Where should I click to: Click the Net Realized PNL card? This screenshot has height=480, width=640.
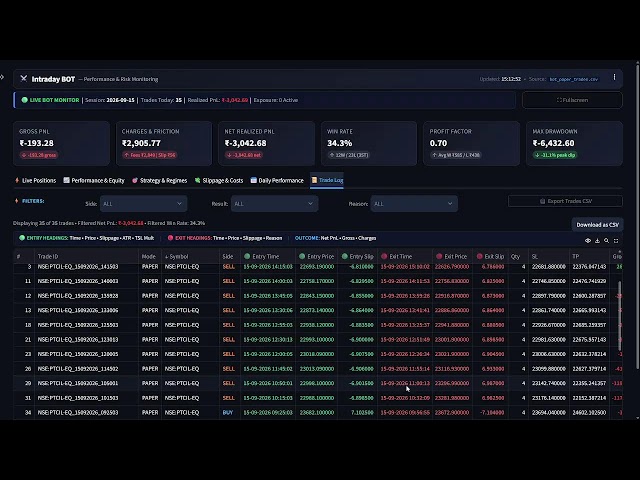(267, 143)
